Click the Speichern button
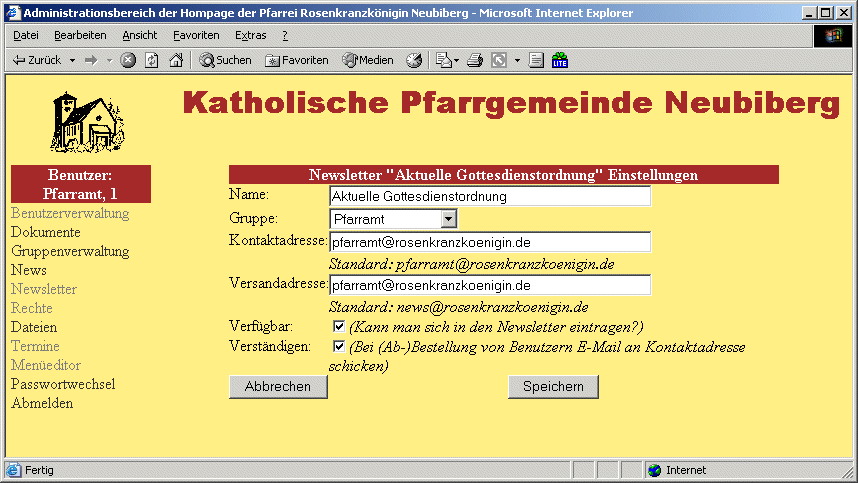 pyautogui.click(x=553, y=386)
